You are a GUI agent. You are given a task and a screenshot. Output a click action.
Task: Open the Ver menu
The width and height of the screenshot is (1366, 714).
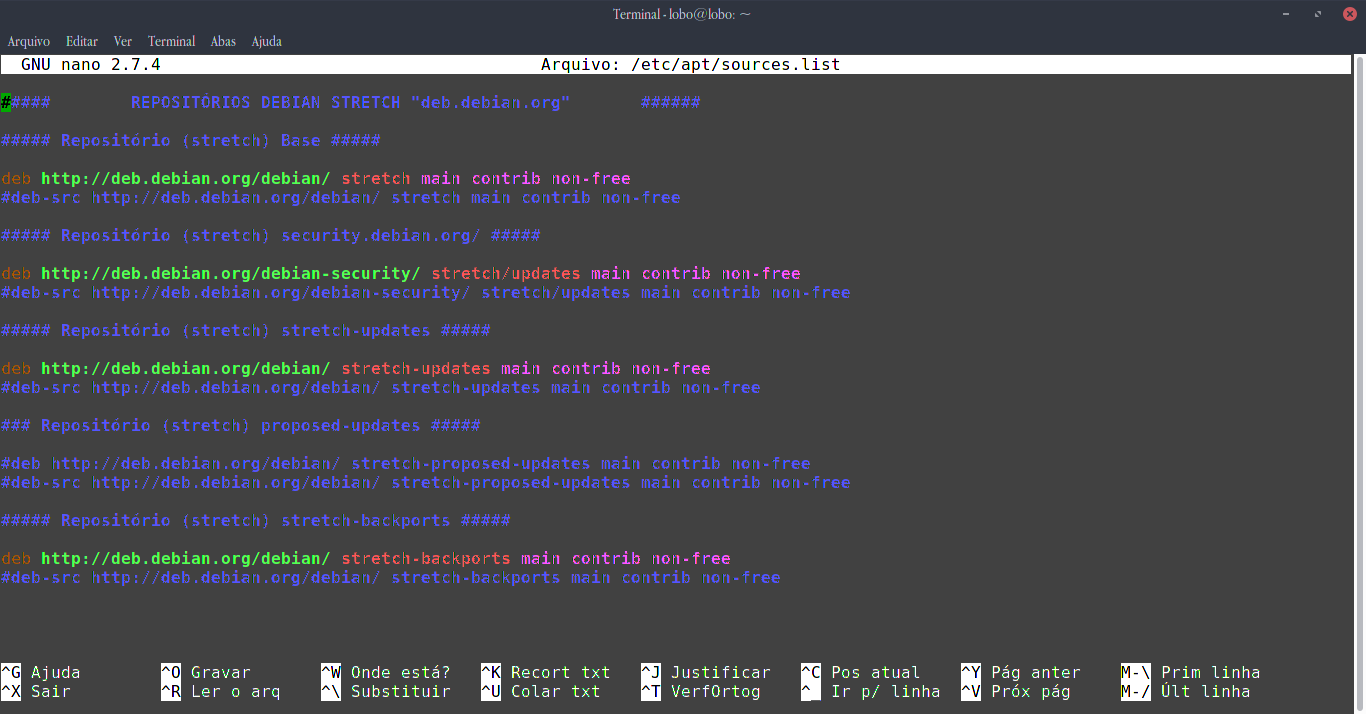(x=122, y=41)
